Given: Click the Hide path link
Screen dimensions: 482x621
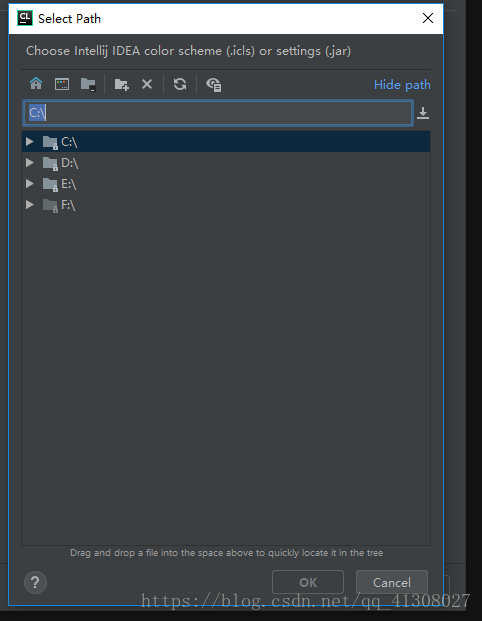Looking at the screenshot, I should (402, 85).
